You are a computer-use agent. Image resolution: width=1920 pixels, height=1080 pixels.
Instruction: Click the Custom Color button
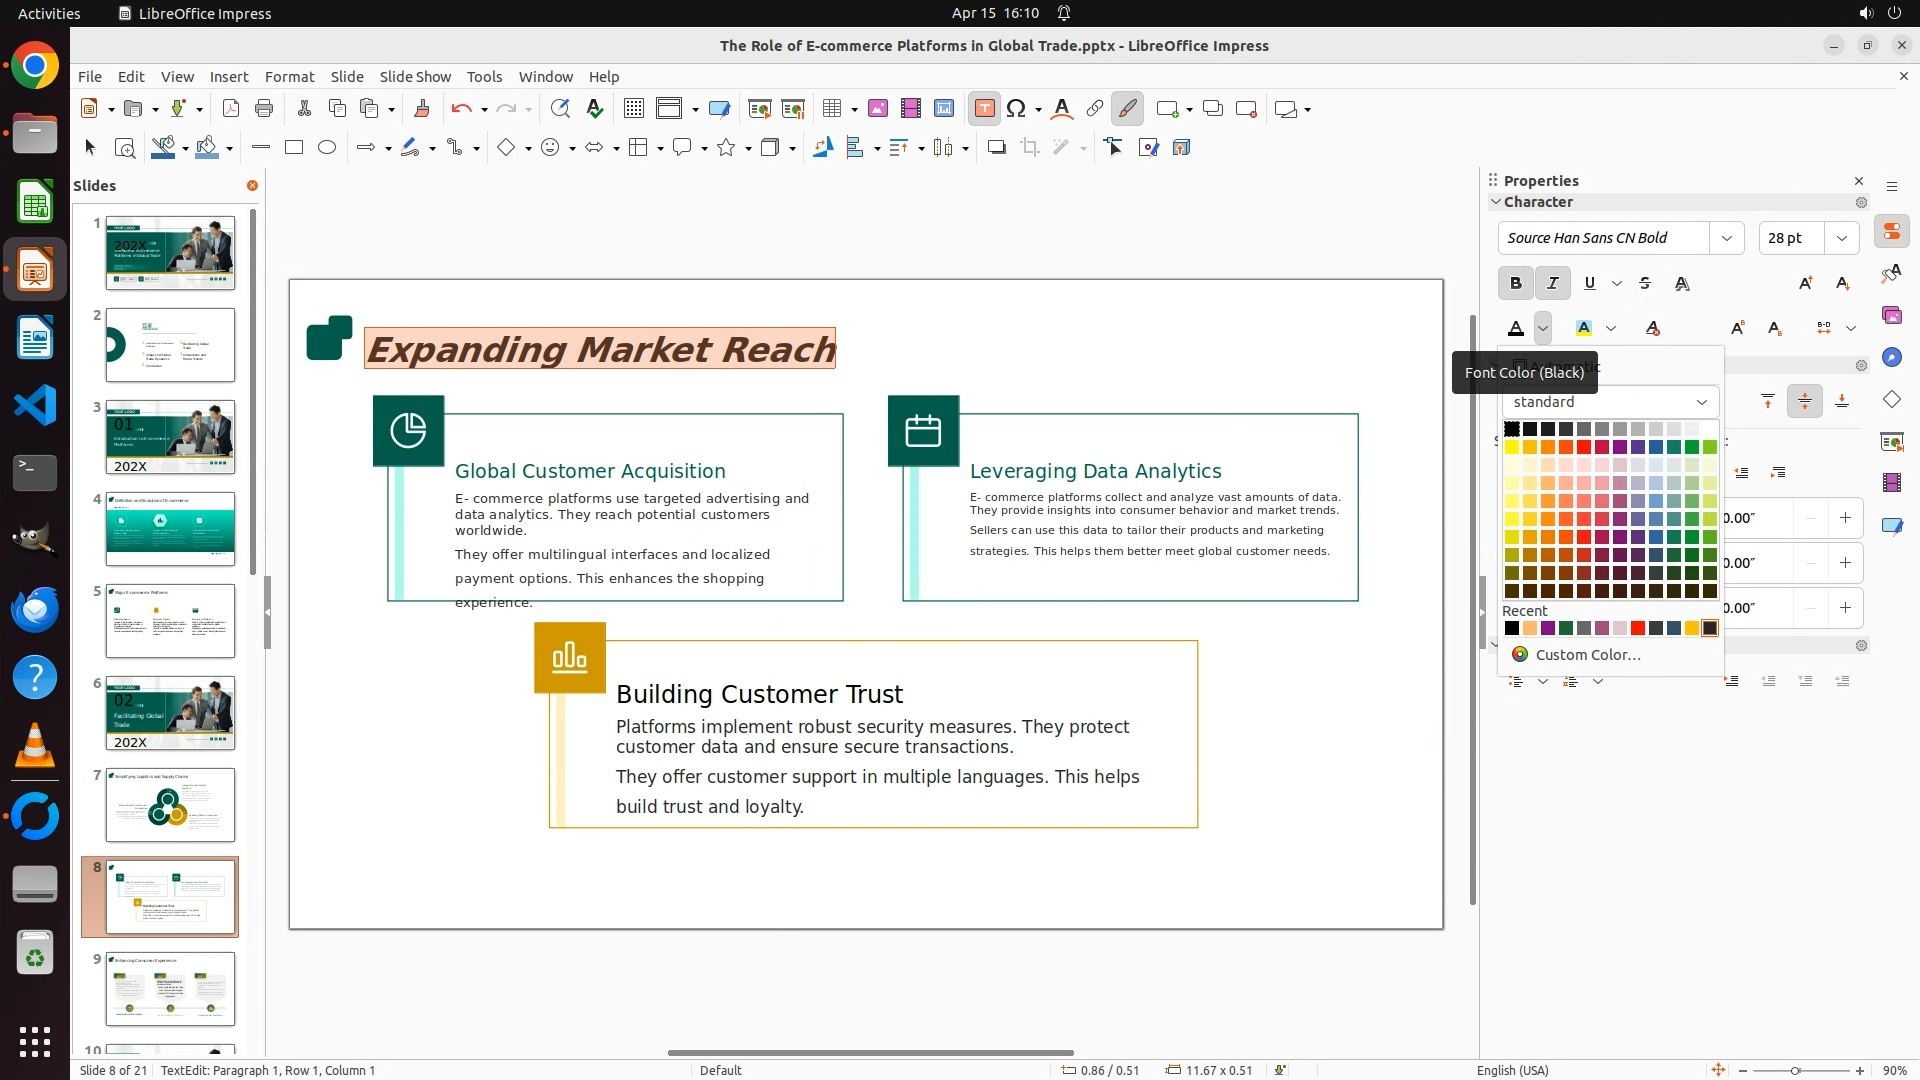pos(1587,655)
